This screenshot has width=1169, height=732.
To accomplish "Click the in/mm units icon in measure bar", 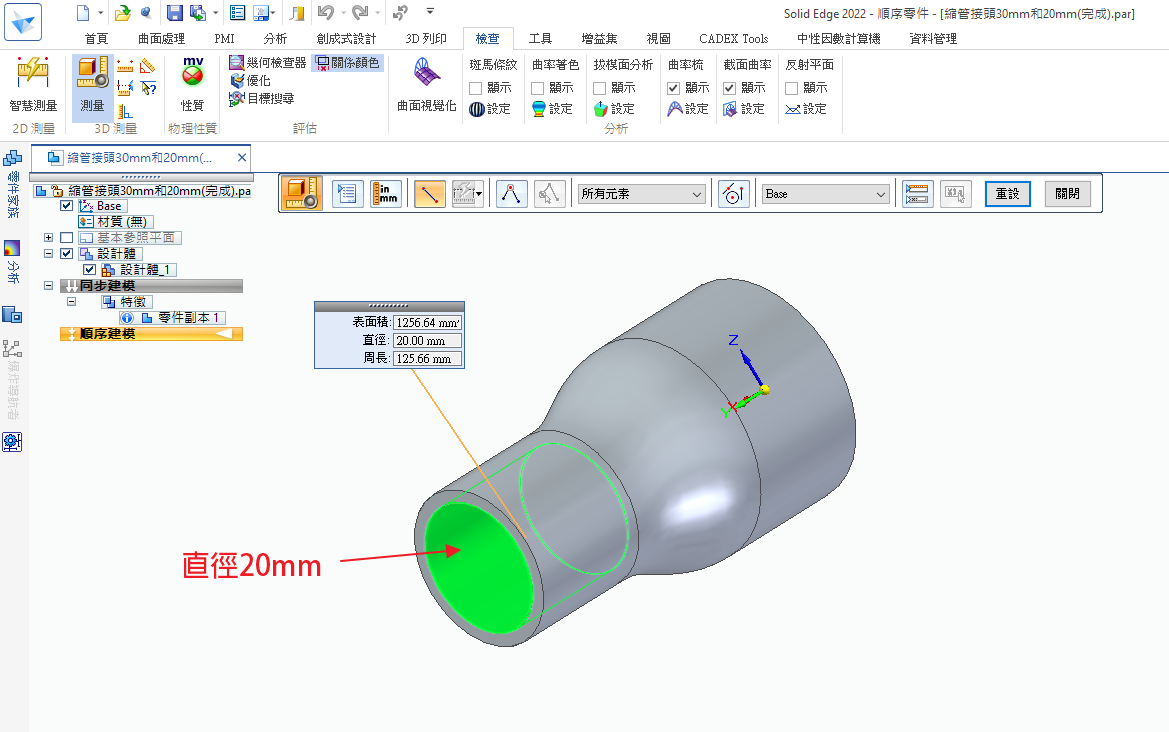I will [x=385, y=194].
